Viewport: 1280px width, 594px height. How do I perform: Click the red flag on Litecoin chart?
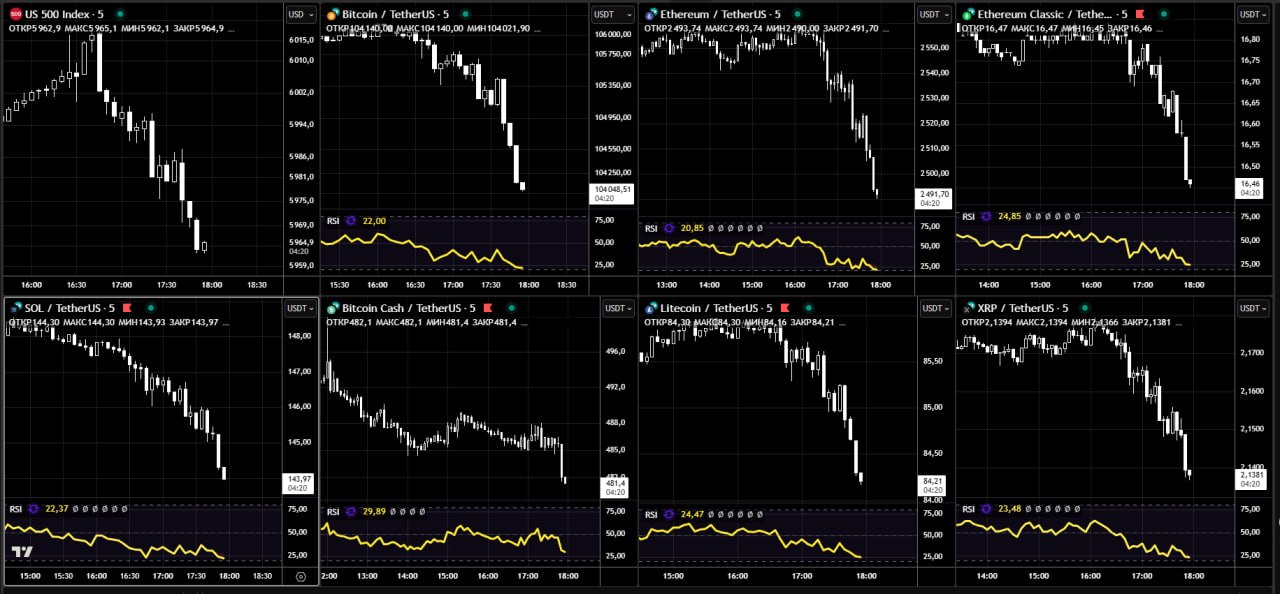(786, 308)
